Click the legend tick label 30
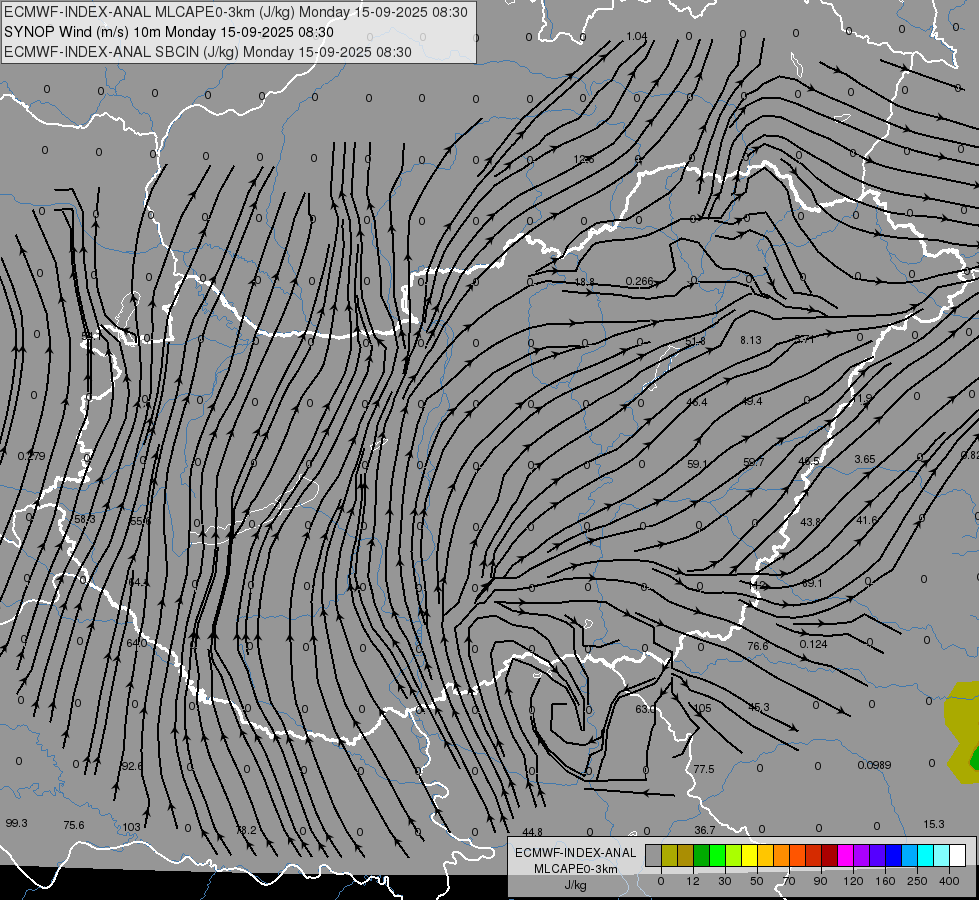 click(x=725, y=881)
